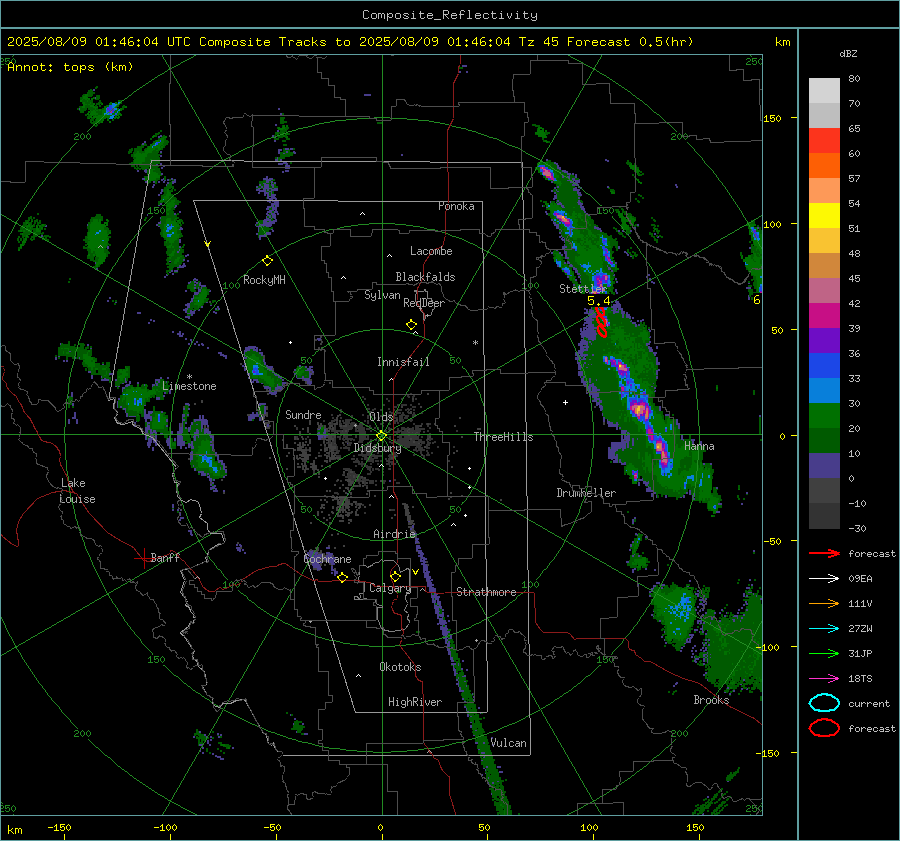The height and width of the screenshot is (841, 900).
Task: Click the ThreeHills label
Action: click(503, 437)
